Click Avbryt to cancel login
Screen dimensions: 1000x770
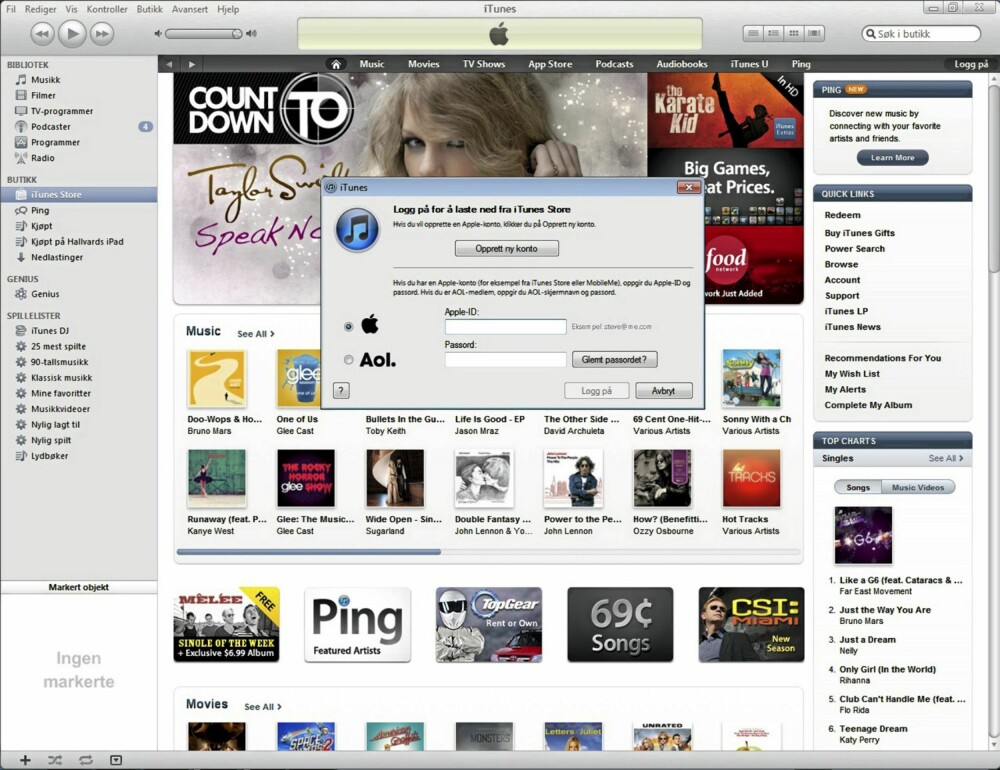point(663,390)
